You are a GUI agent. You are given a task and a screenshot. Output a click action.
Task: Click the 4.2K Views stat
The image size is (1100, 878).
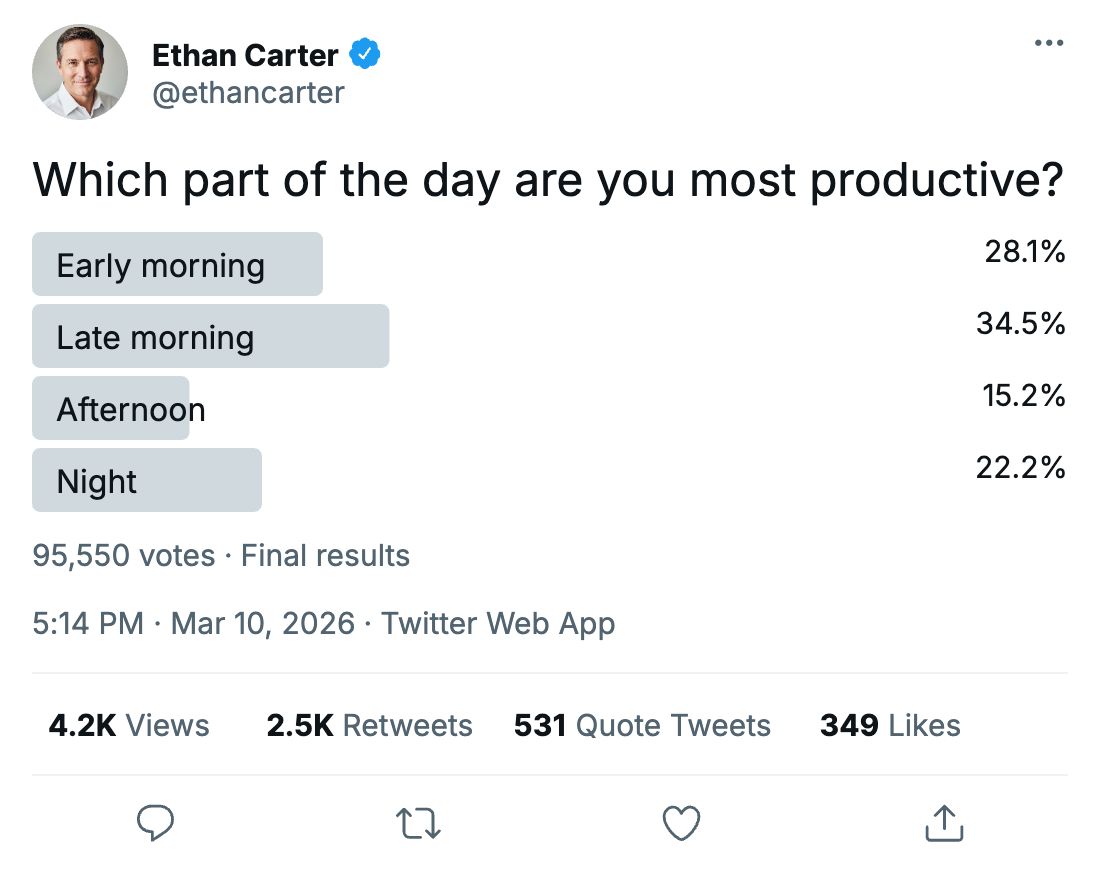[128, 725]
